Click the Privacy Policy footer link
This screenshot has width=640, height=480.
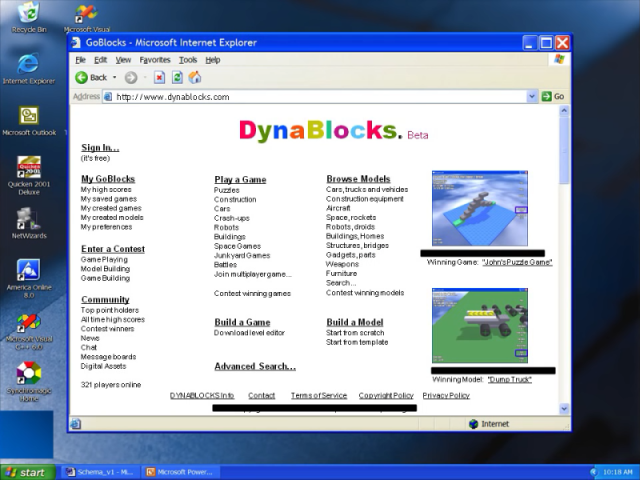point(446,396)
